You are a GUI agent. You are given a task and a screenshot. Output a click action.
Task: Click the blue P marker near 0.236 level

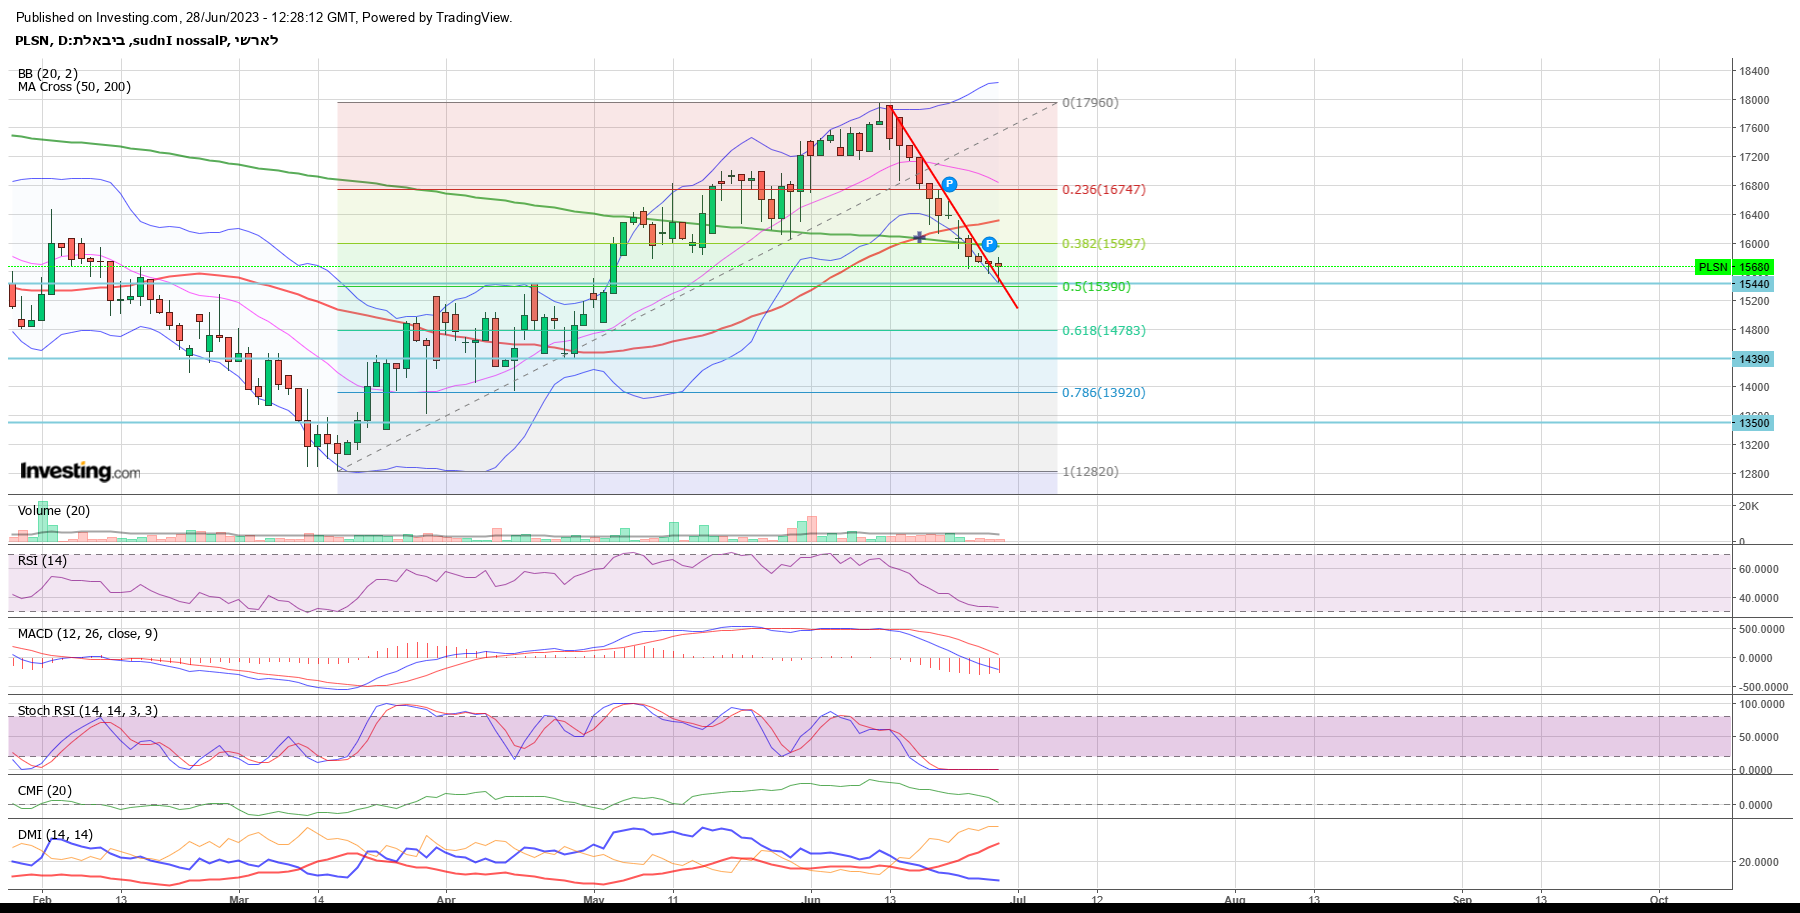[949, 184]
